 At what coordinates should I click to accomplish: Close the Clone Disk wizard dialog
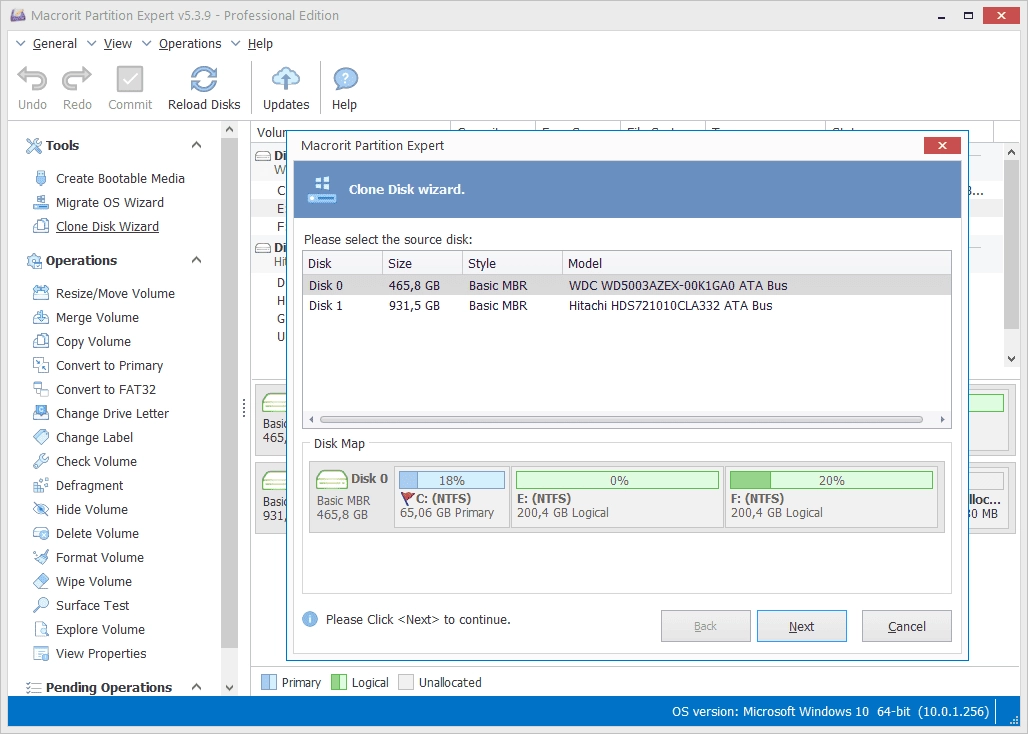[942, 145]
